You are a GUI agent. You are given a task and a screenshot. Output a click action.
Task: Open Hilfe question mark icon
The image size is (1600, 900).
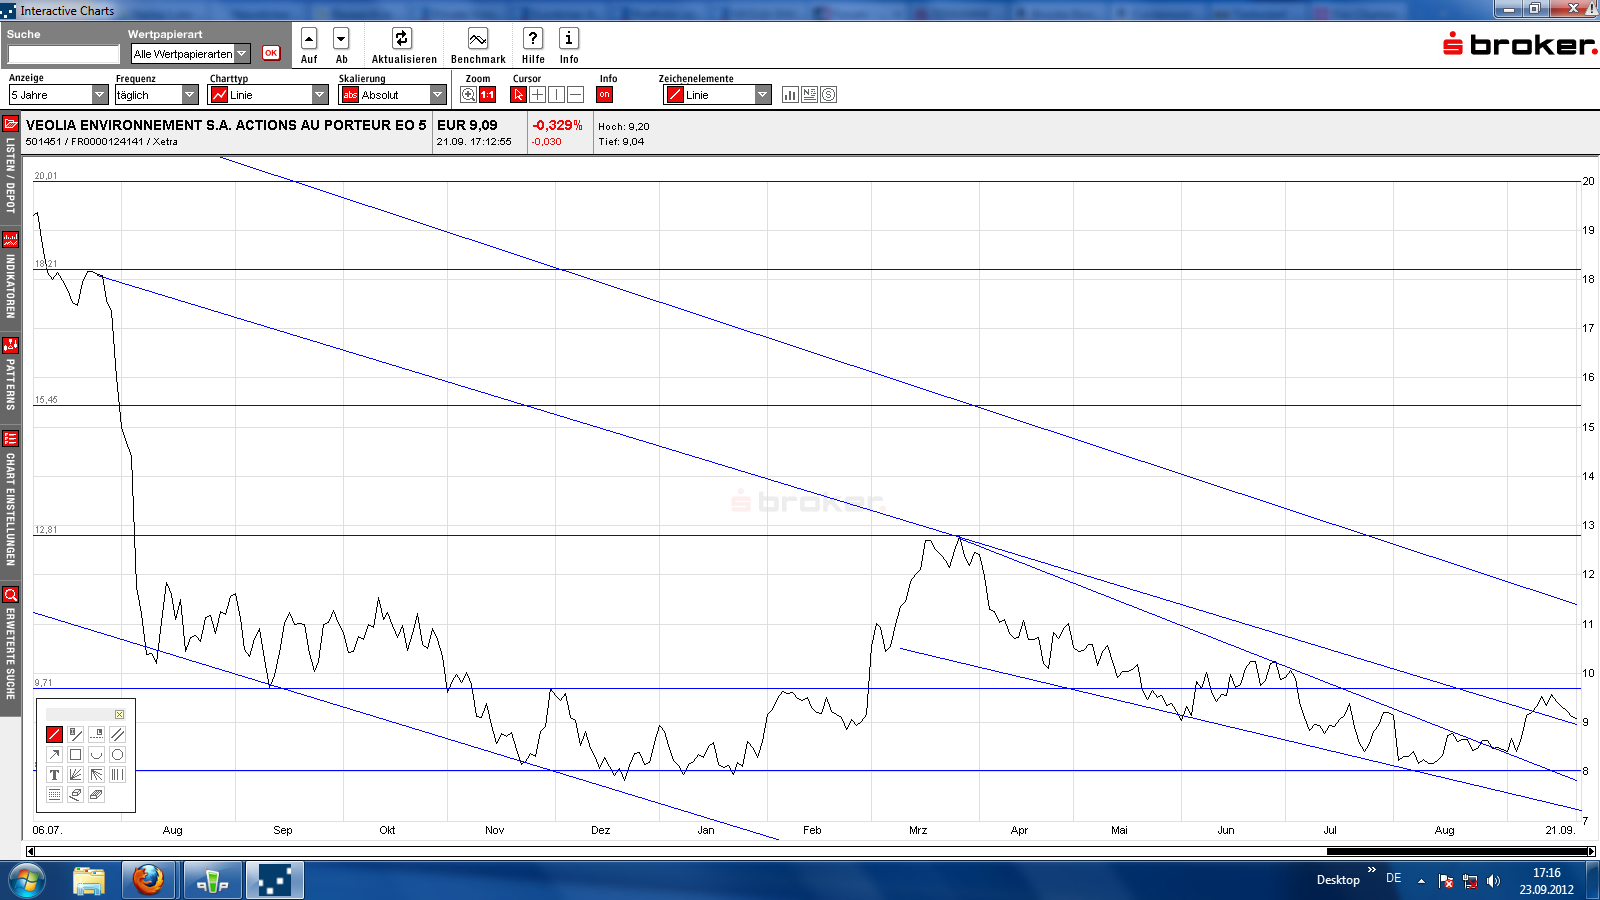533,38
